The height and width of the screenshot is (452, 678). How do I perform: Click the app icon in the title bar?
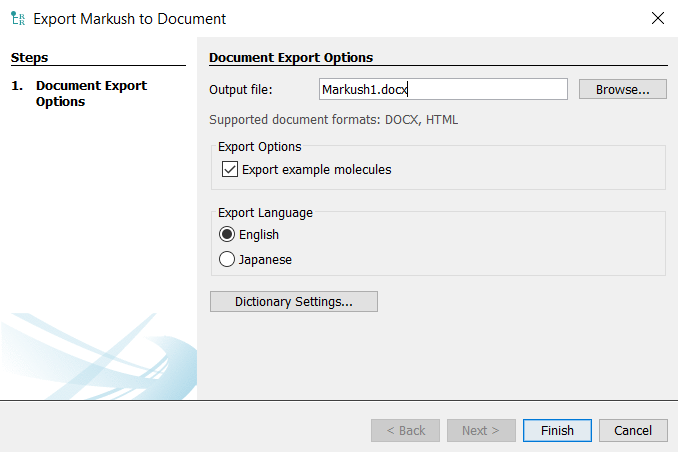click(17, 18)
